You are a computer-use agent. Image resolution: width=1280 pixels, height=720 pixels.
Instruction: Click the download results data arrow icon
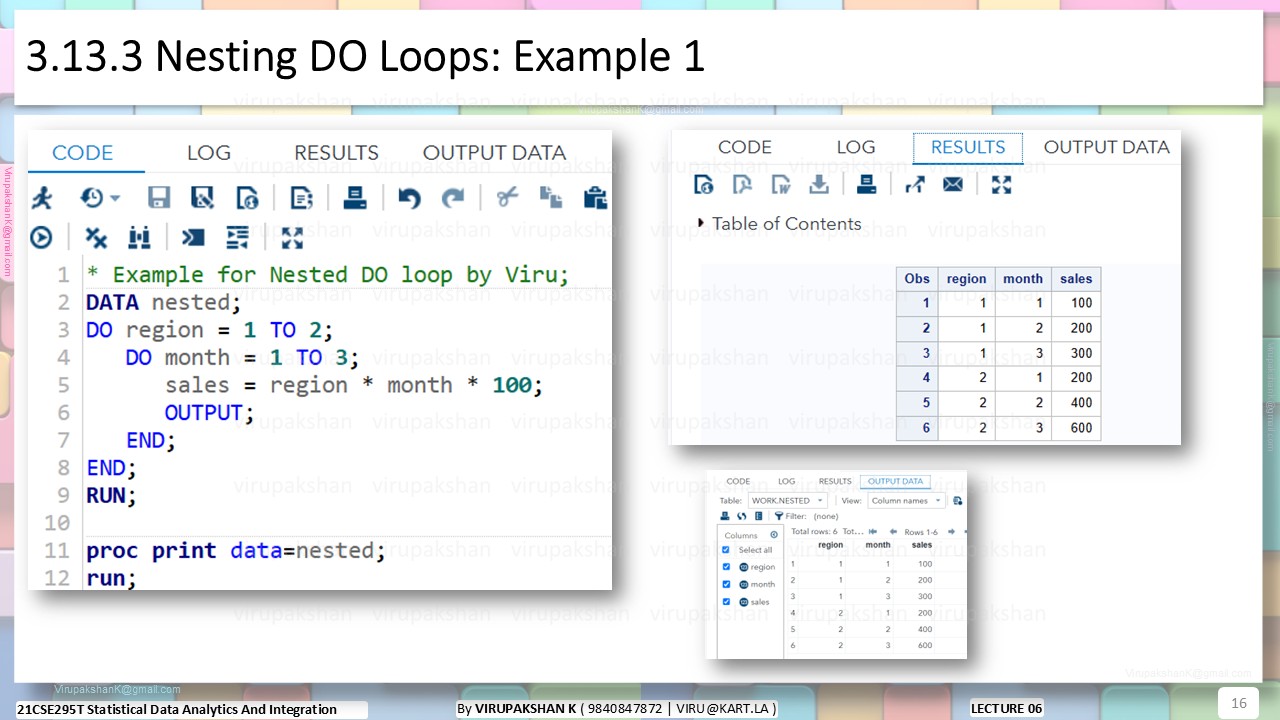tap(819, 185)
